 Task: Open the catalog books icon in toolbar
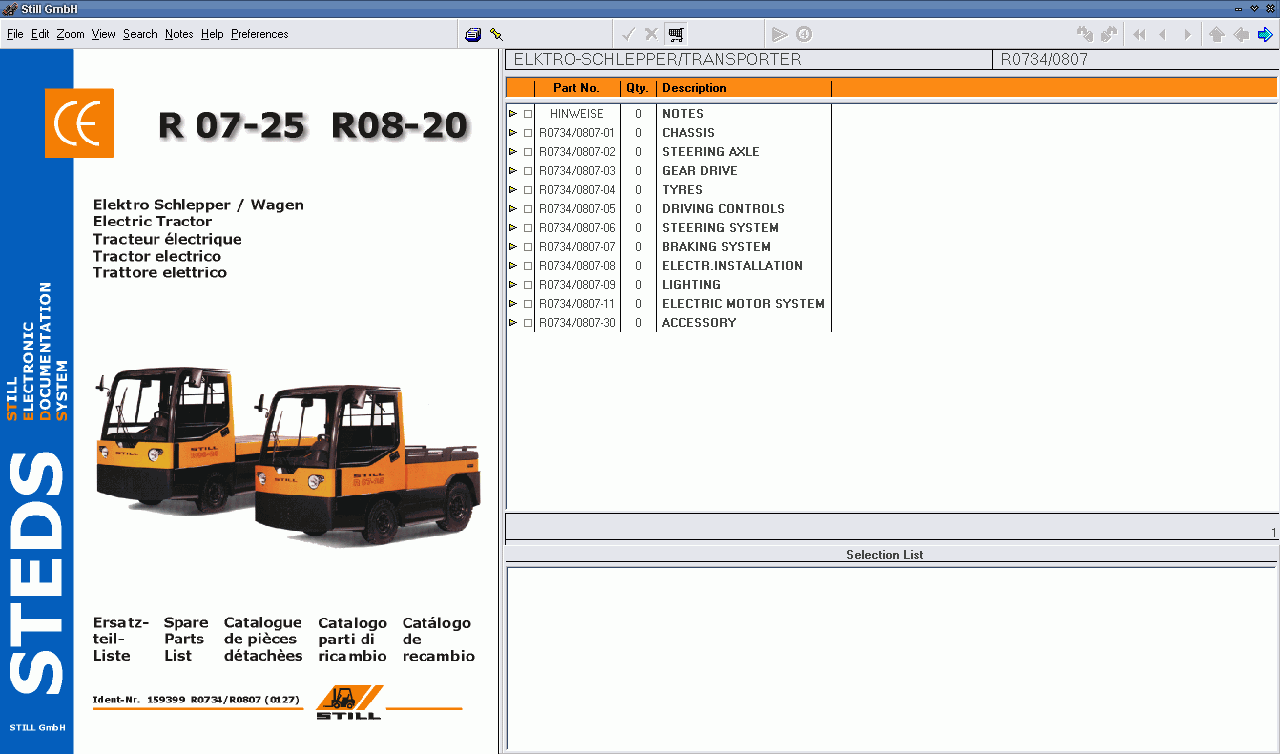click(x=473, y=34)
